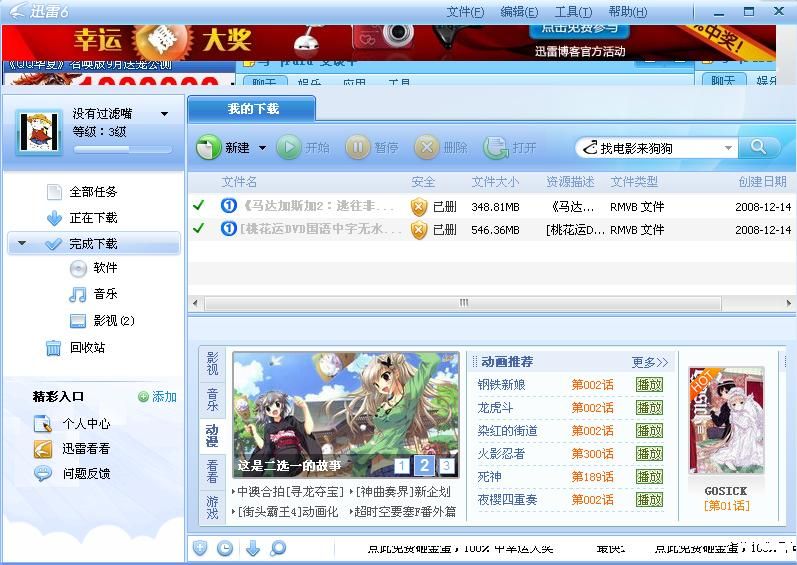The width and height of the screenshot is (797, 565).
Task: Click the magnifier icon in status bar
Action: (x=279, y=548)
